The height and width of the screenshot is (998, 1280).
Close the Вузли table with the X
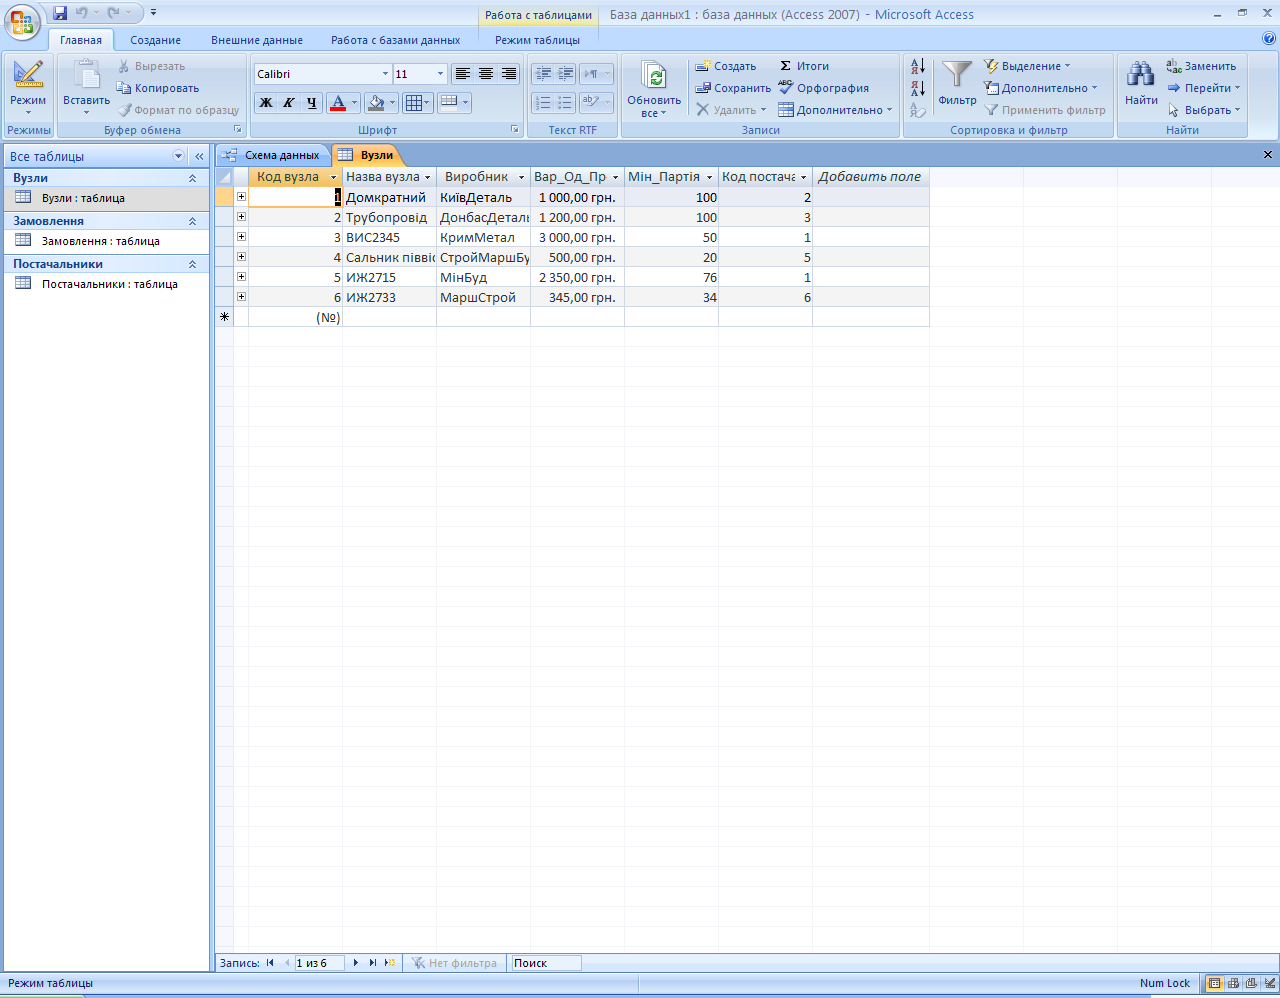pyautogui.click(x=1268, y=155)
